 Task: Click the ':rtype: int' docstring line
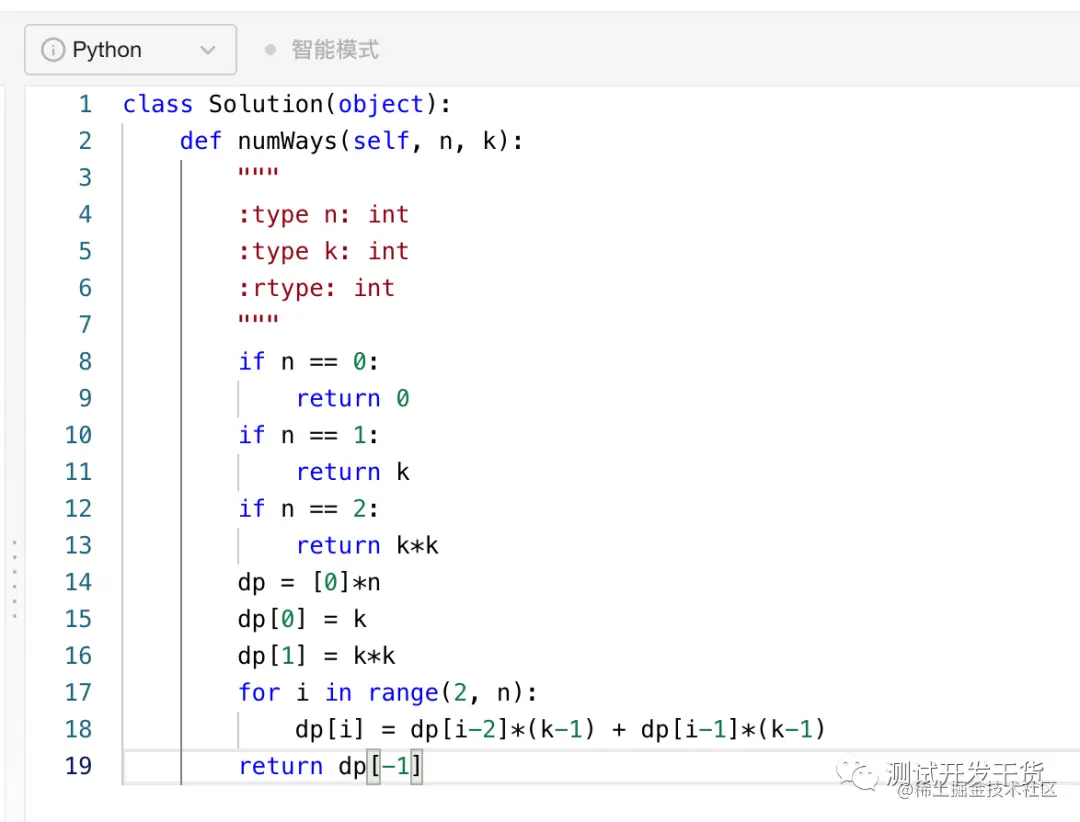point(316,287)
